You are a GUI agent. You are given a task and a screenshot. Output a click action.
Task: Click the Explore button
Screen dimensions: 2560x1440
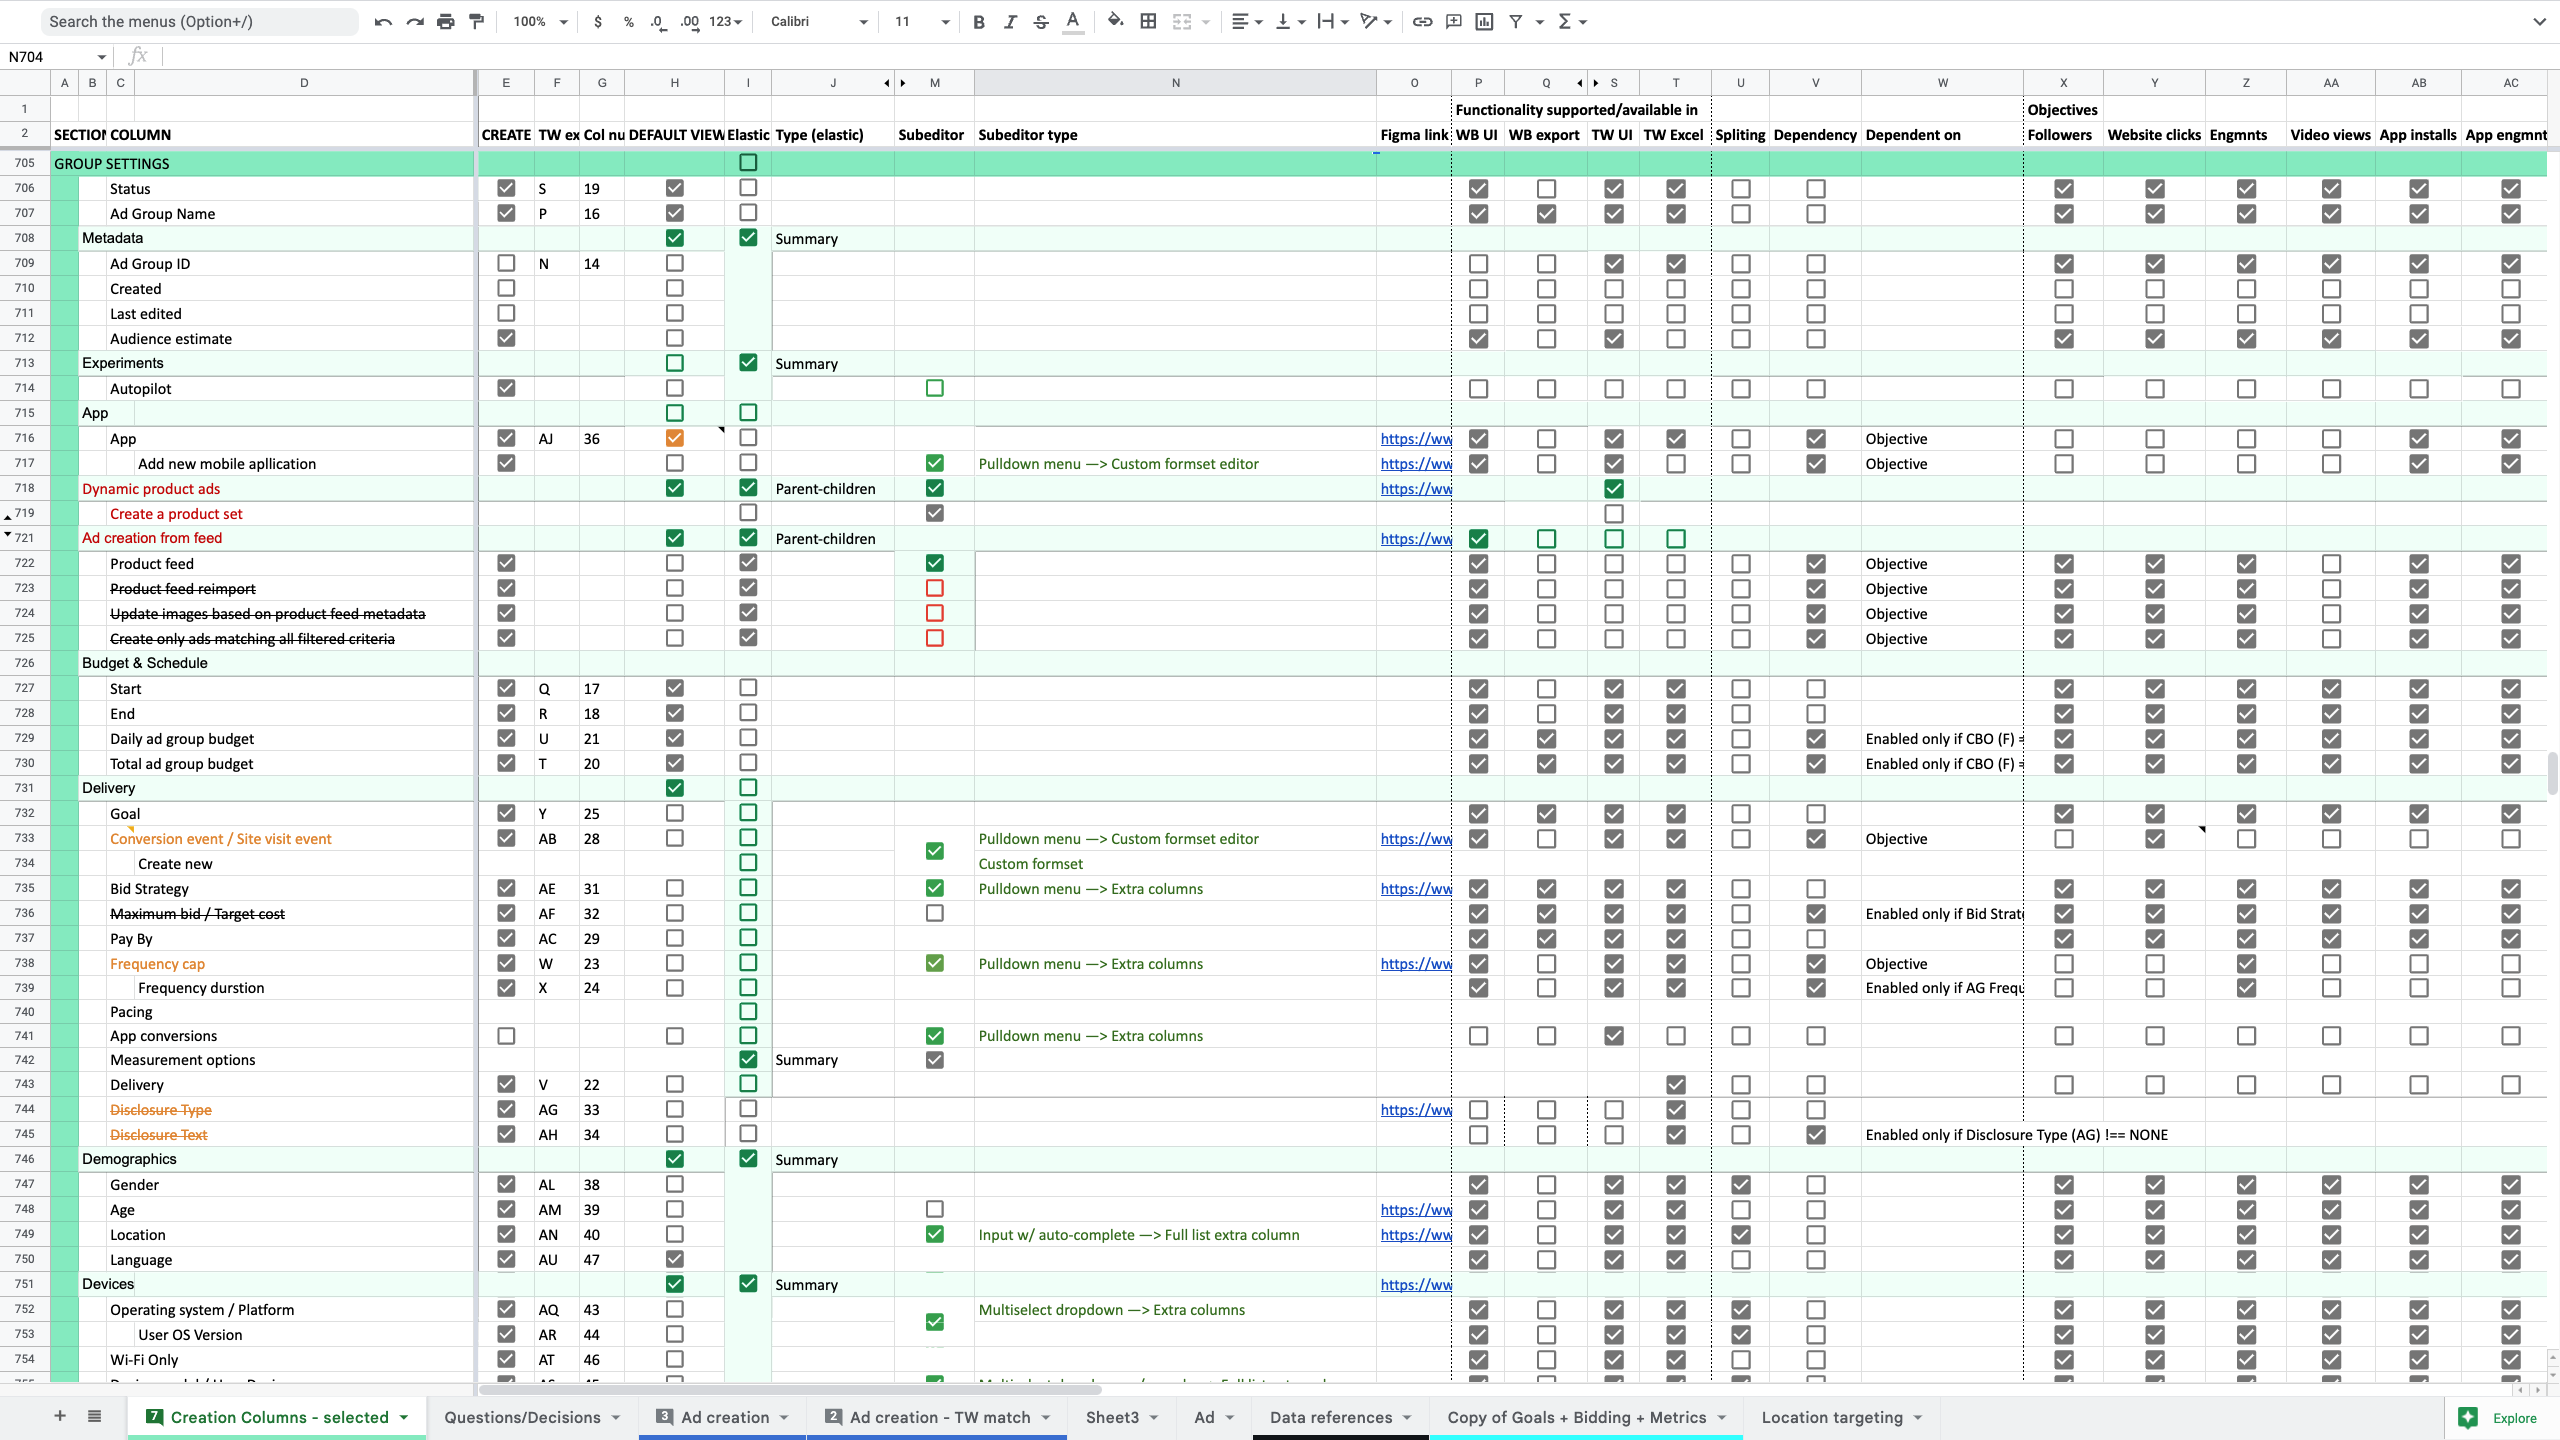click(x=2498, y=1418)
